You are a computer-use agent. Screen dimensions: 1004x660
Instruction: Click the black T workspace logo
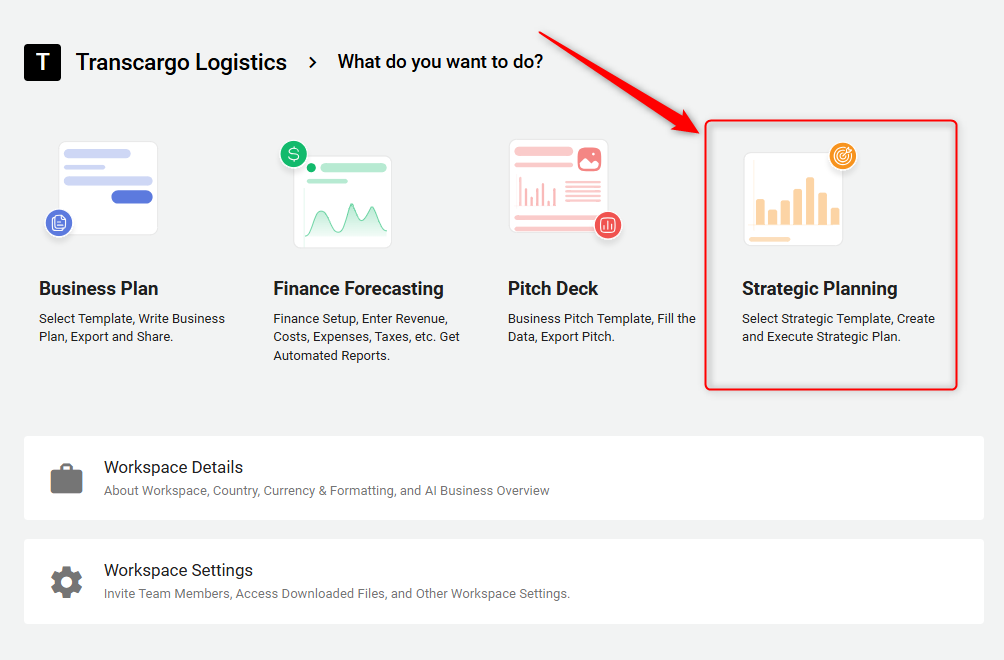pyautogui.click(x=42, y=62)
